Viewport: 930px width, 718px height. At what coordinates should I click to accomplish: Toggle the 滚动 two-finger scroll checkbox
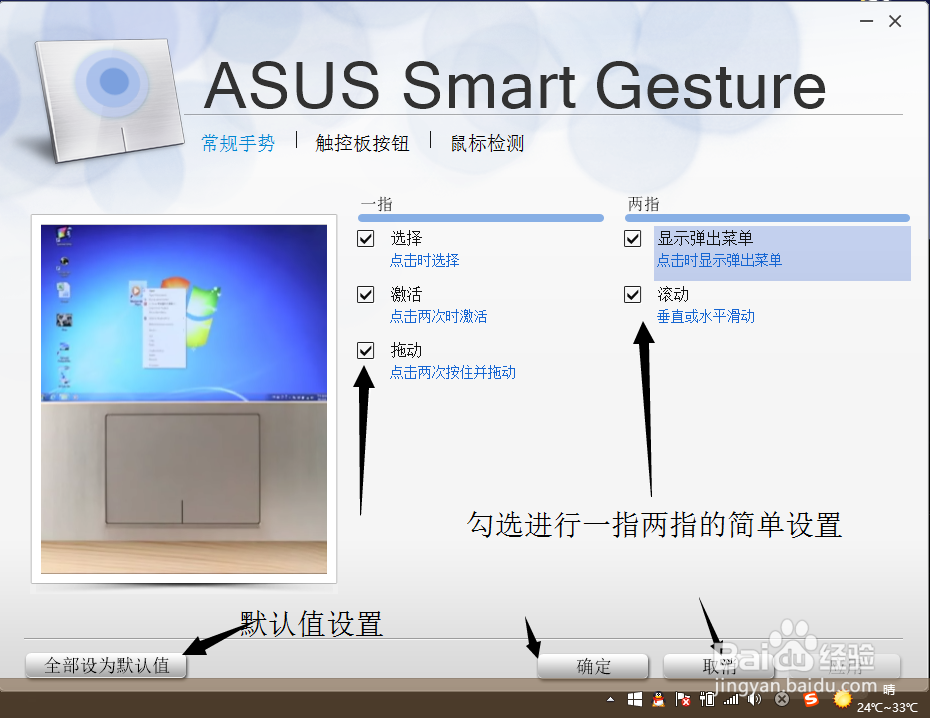632,294
